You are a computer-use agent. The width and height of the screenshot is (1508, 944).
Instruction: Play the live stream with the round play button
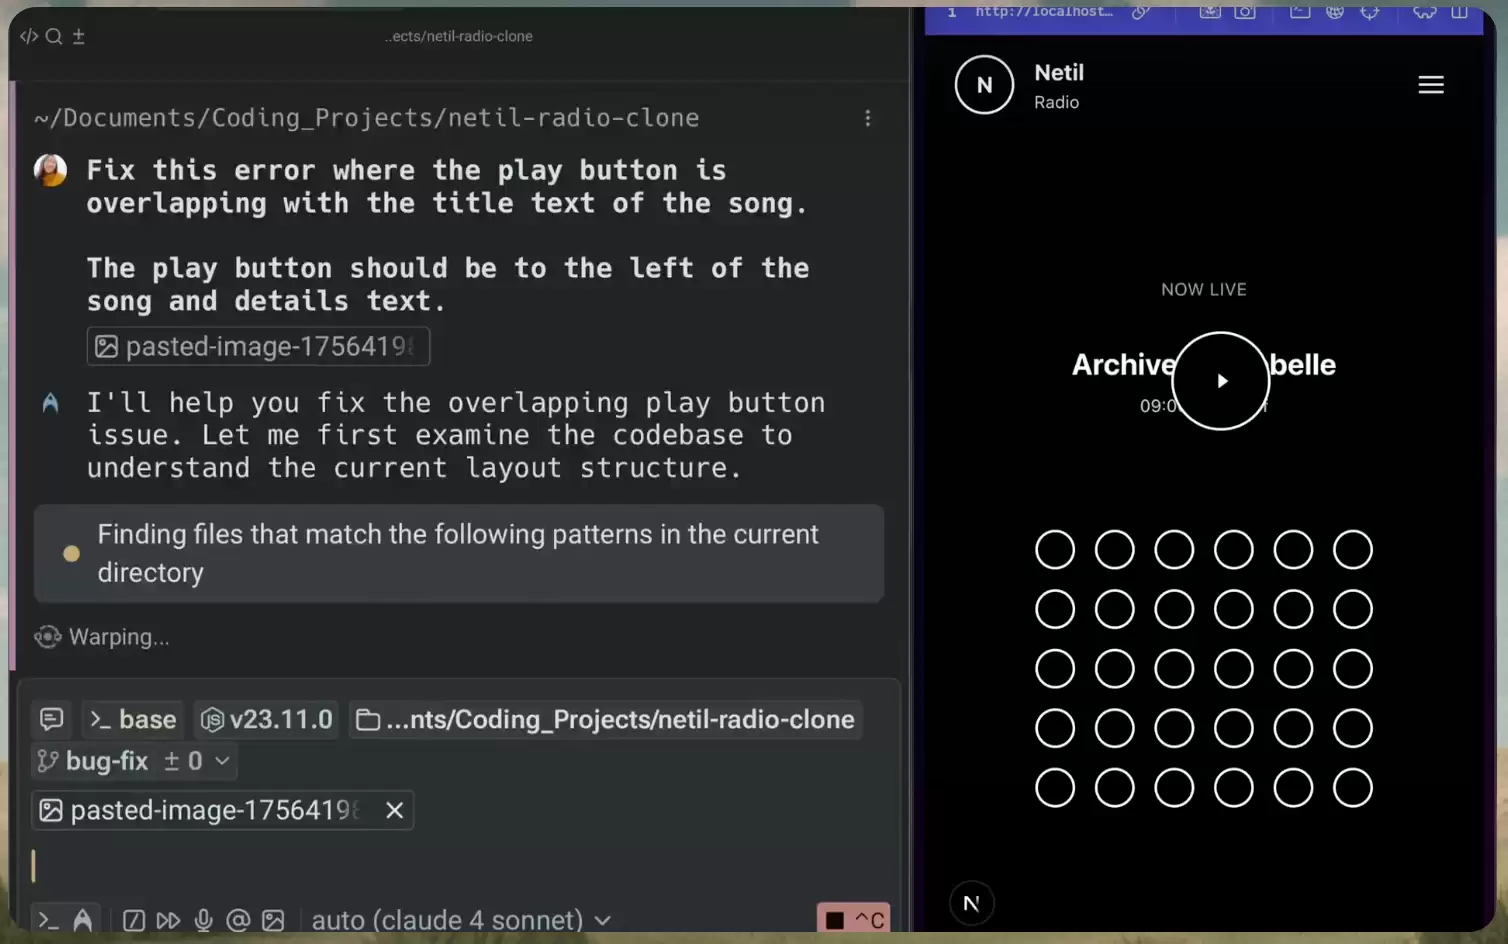1220,381
